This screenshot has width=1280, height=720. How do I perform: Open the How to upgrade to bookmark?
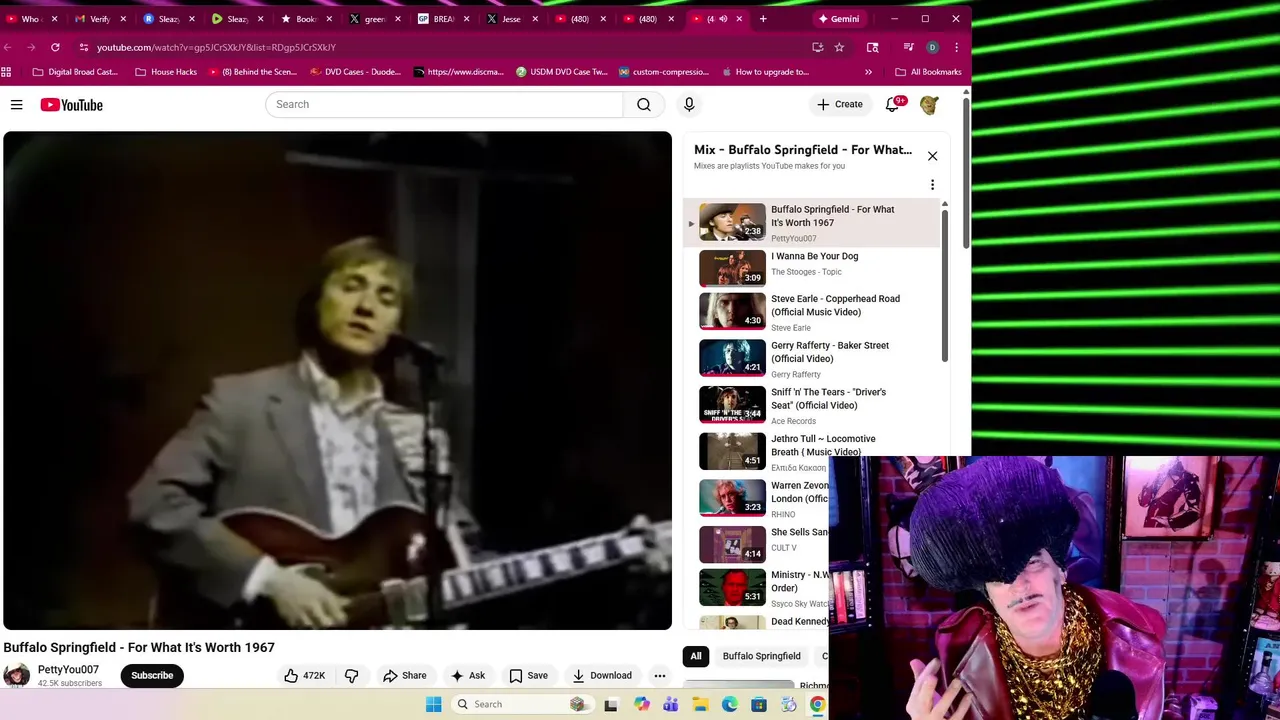coord(765,72)
